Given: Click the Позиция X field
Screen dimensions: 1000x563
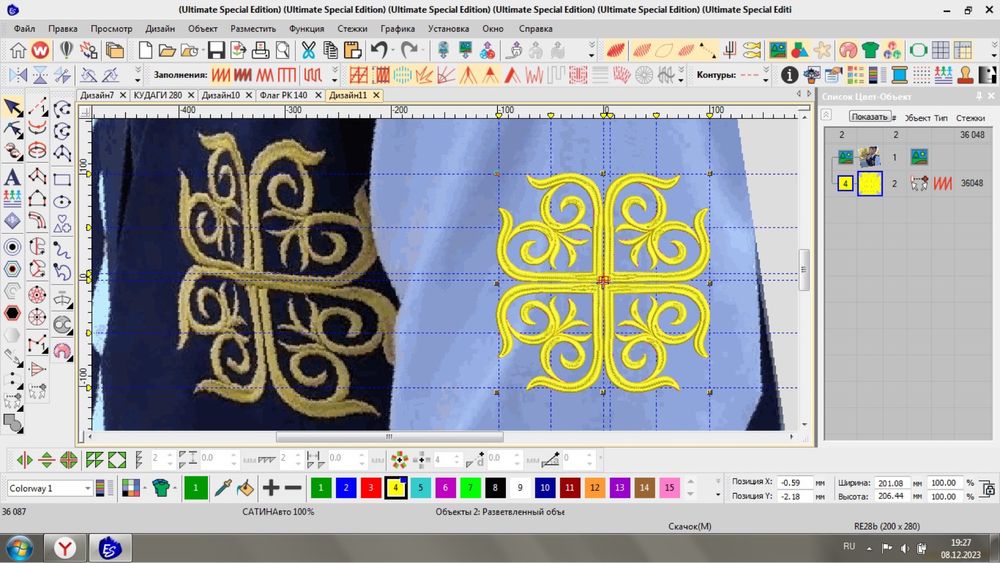Looking at the screenshot, I should [x=795, y=483].
